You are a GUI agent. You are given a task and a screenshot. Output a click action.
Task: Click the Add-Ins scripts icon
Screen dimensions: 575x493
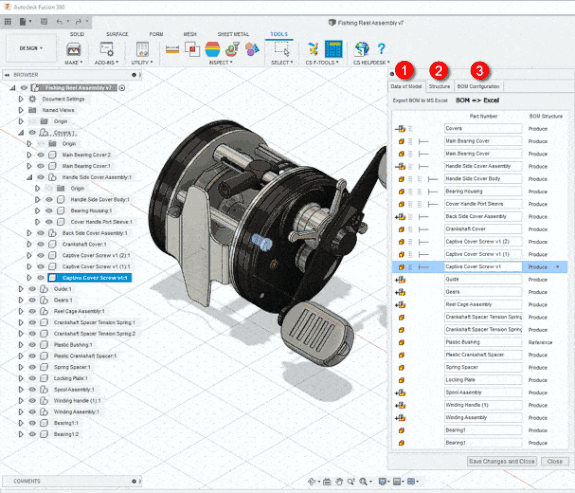tap(106, 49)
